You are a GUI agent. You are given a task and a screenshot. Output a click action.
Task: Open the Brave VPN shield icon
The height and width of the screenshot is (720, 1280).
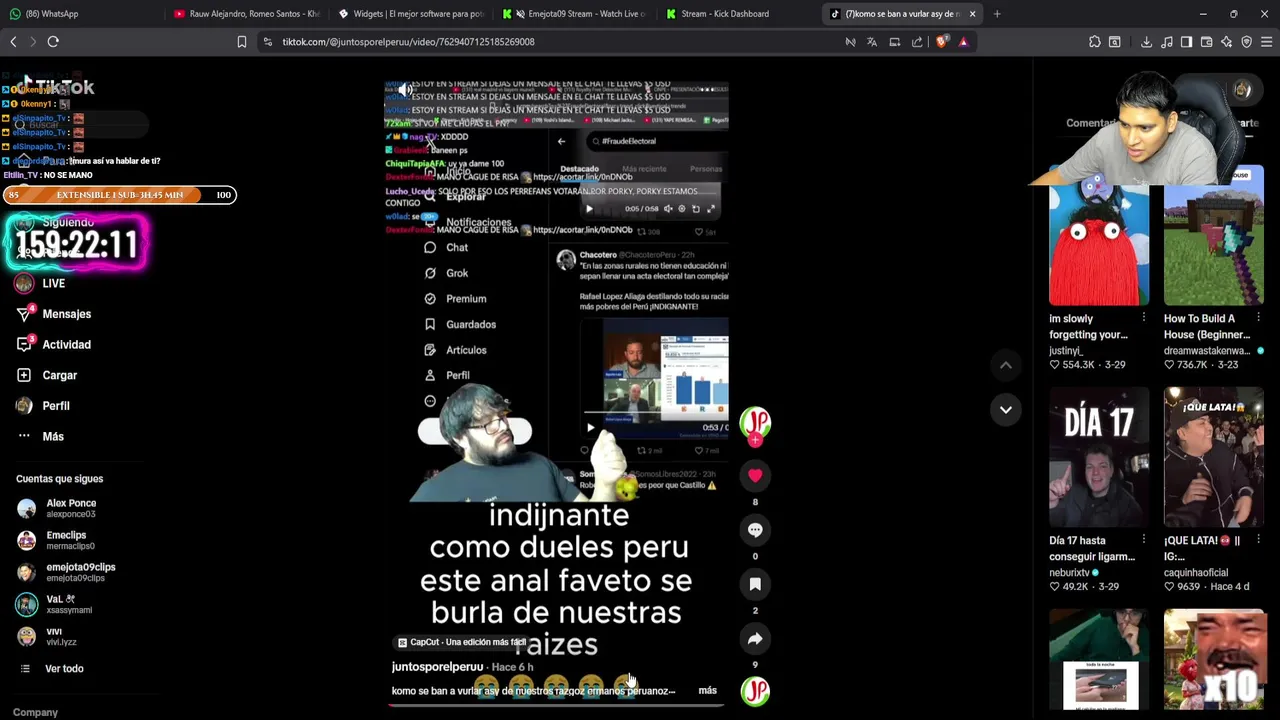(x=1247, y=42)
